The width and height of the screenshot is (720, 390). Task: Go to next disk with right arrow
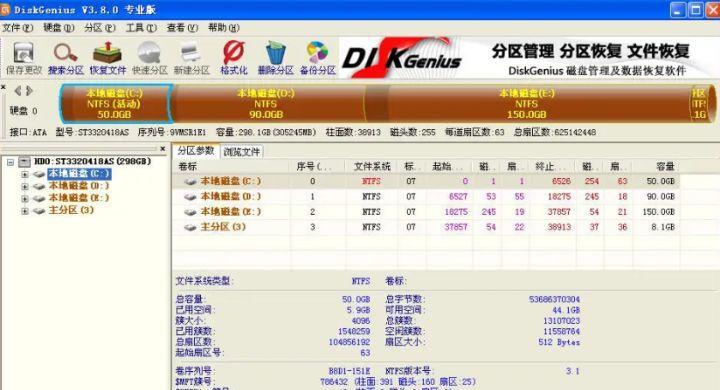[x=29, y=91]
